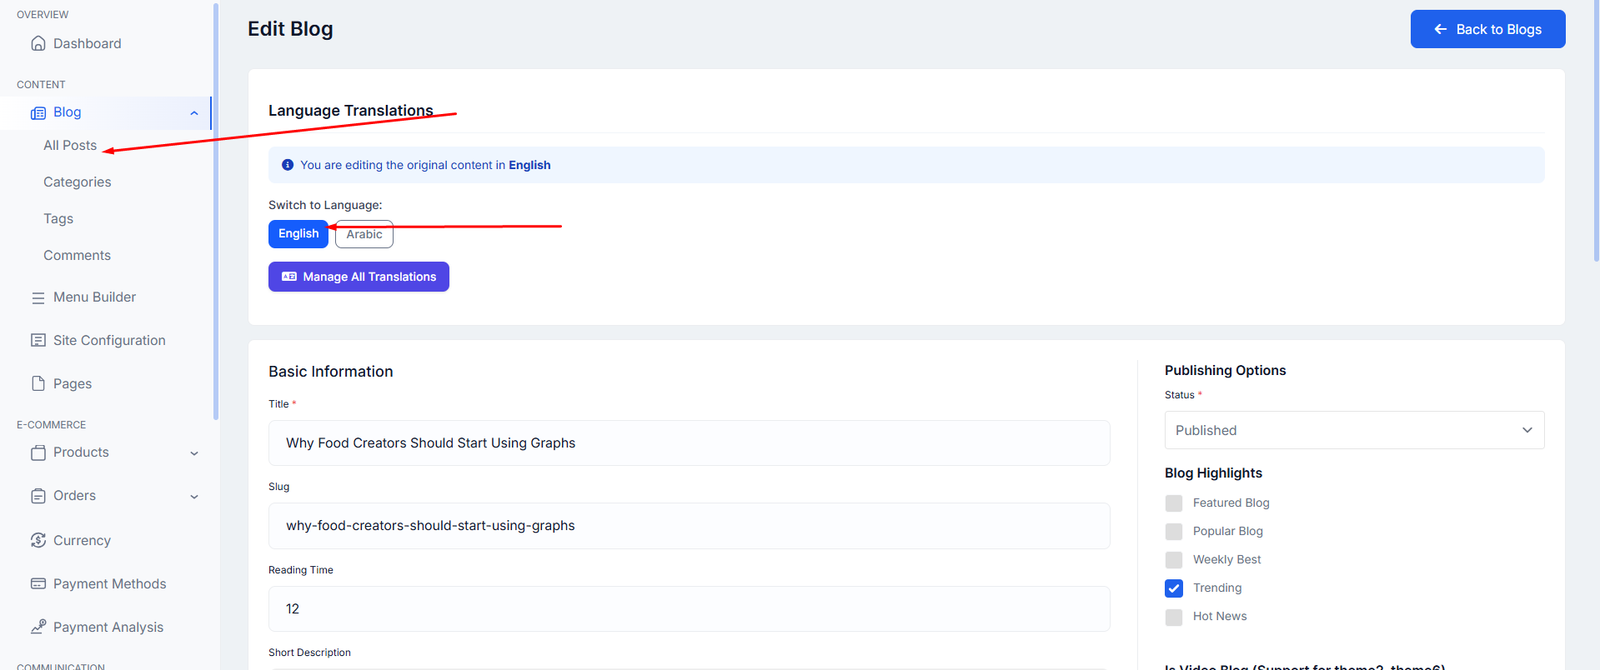Uncheck the Trending checkbox
Image resolution: width=1600 pixels, height=670 pixels.
[1174, 588]
